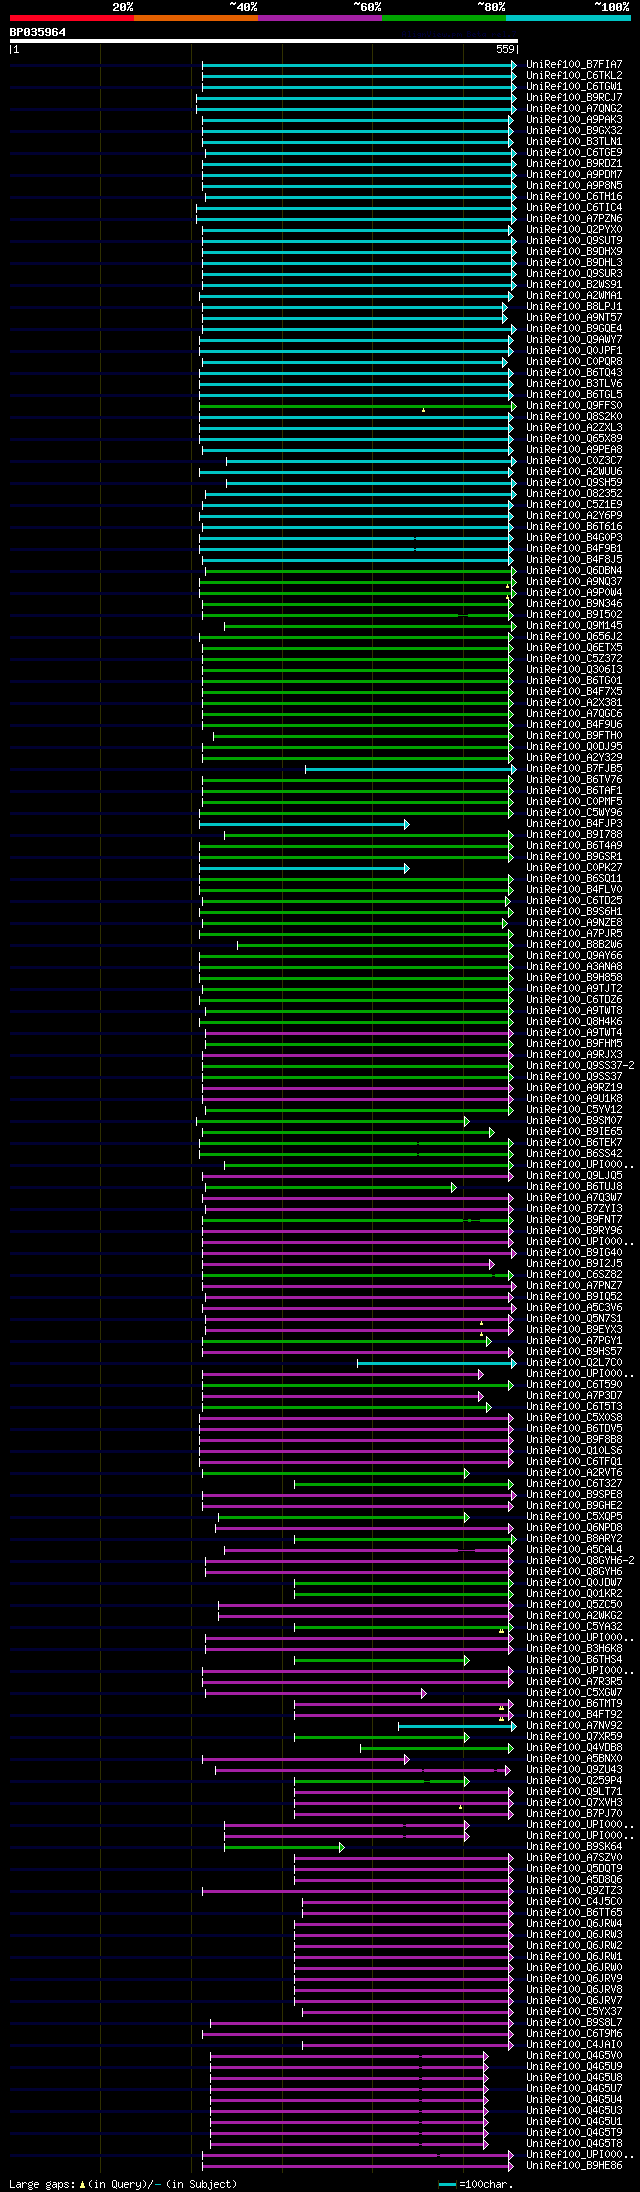Screen dimensions: 640x2192
Task: Select the UniRef100_Q4VDB8 label
Action: click(574, 1747)
